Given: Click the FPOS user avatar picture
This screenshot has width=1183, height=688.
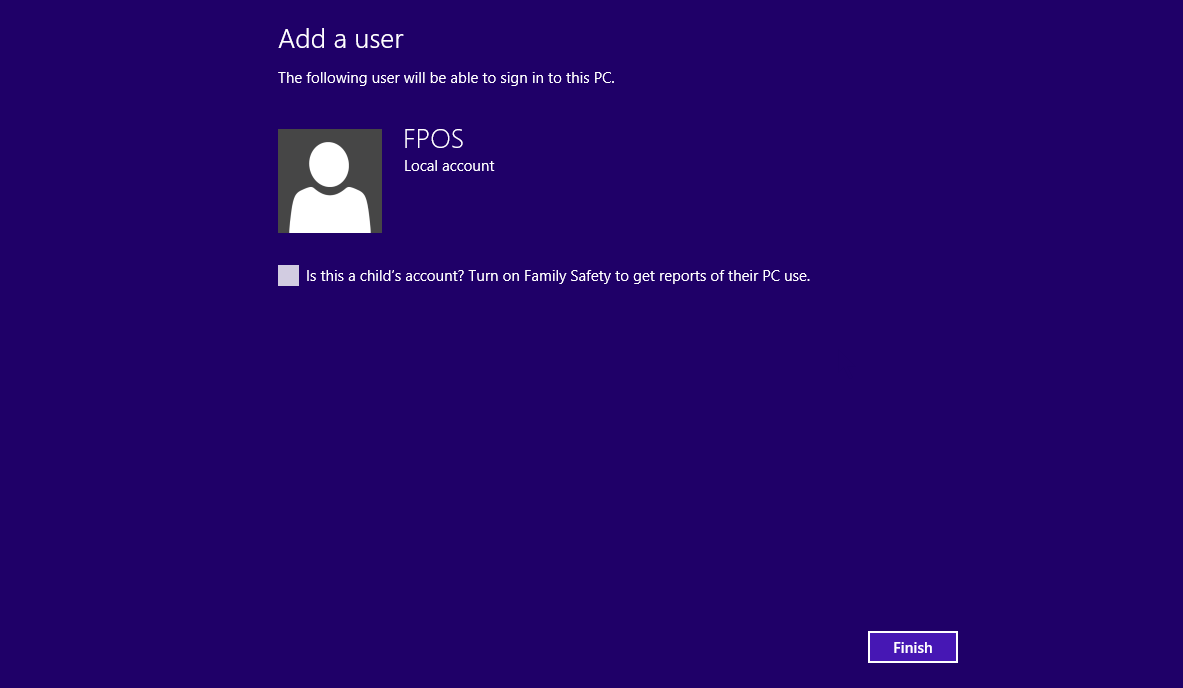Looking at the screenshot, I should coord(330,181).
